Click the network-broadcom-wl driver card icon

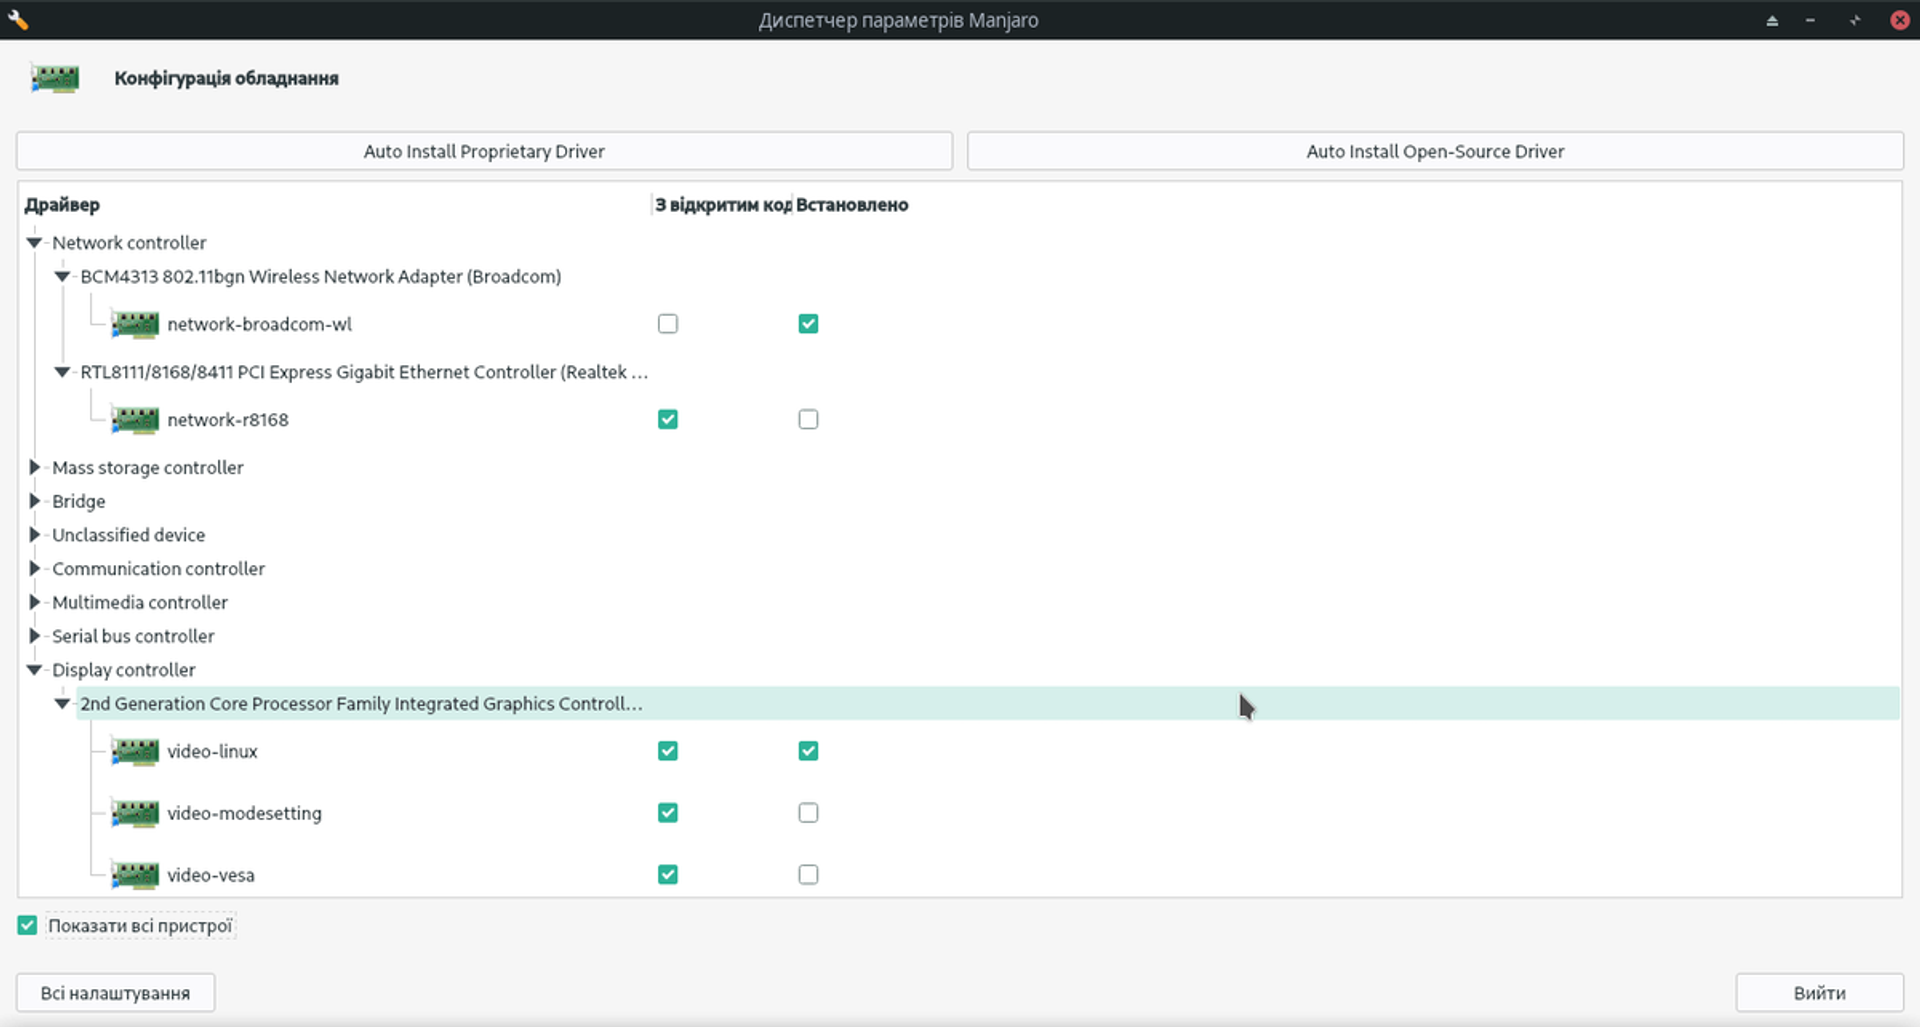pyautogui.click(x=135, y=324)
